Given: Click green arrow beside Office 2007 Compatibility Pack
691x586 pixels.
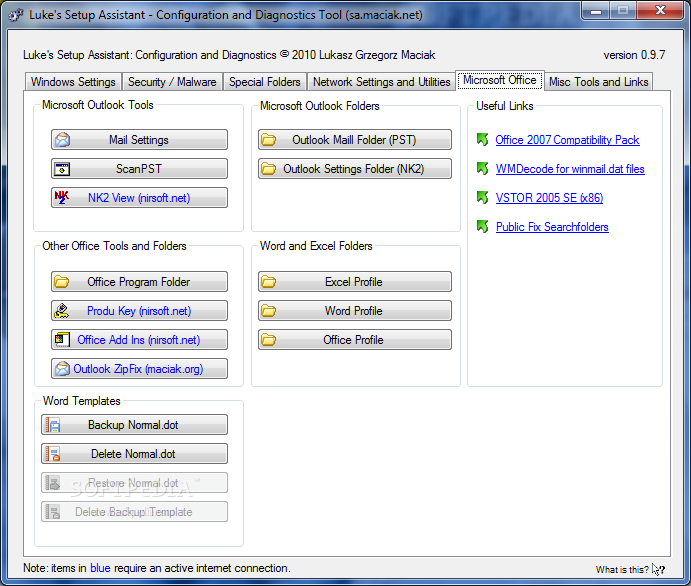Looking at the screenshot, I should click(x=483, y=140).
